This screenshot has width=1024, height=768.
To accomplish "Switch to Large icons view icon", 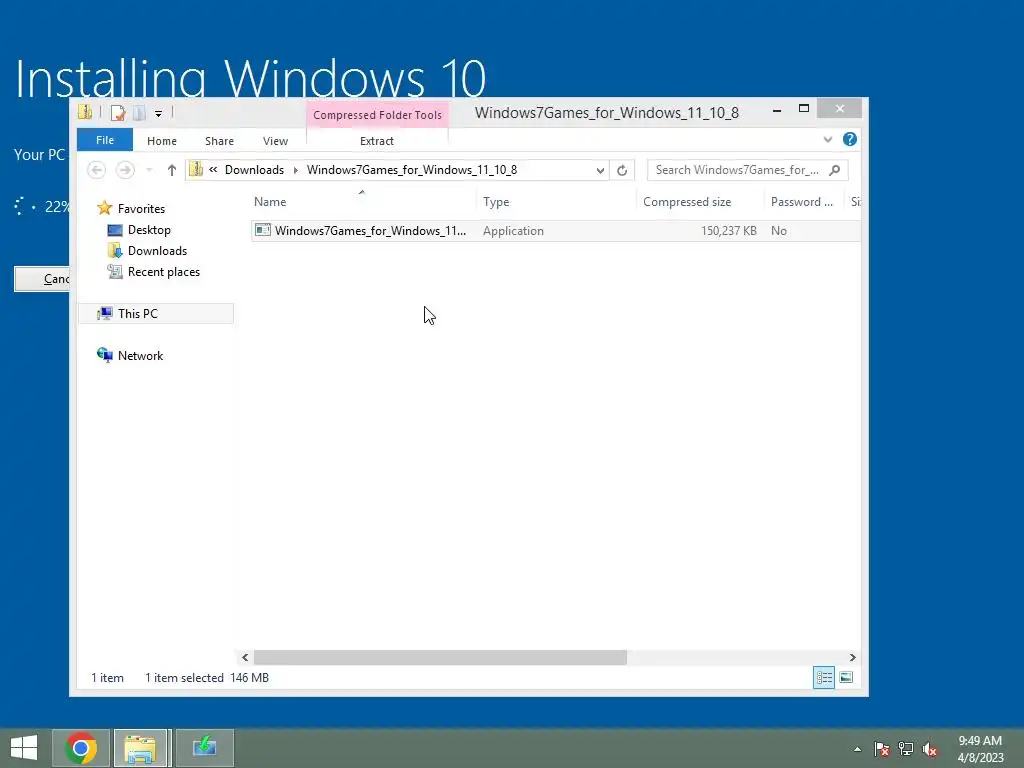I will (x=846, y=677).
